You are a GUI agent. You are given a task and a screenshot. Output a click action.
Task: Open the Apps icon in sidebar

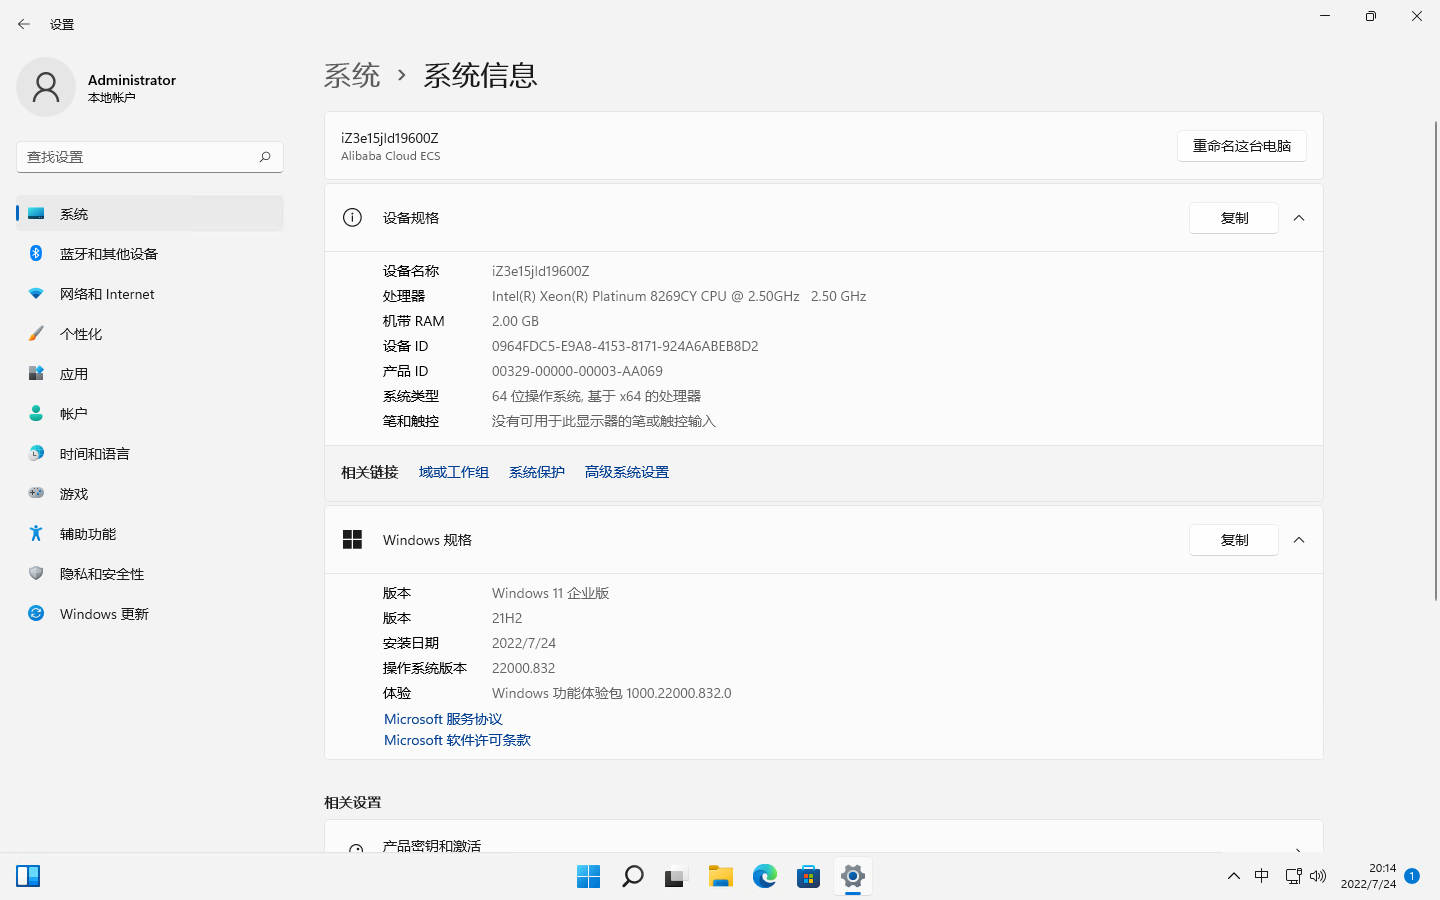click(x=36, y=374)
